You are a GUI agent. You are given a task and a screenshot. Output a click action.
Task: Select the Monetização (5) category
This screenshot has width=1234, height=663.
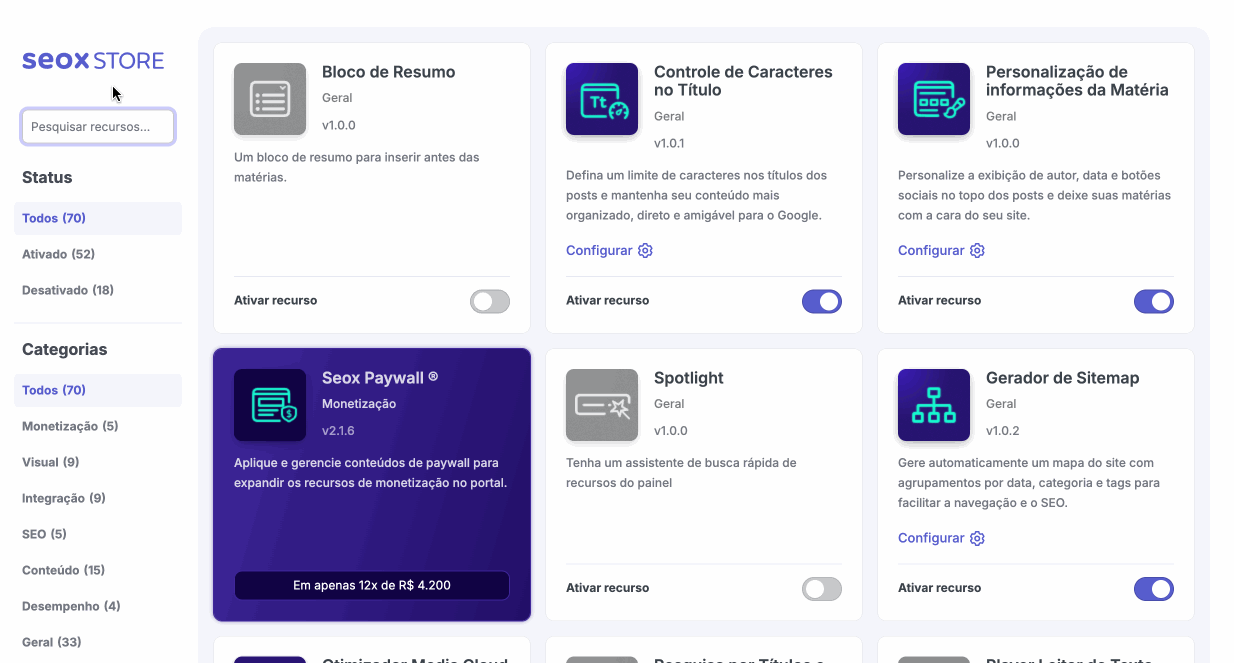pos(98,426)
